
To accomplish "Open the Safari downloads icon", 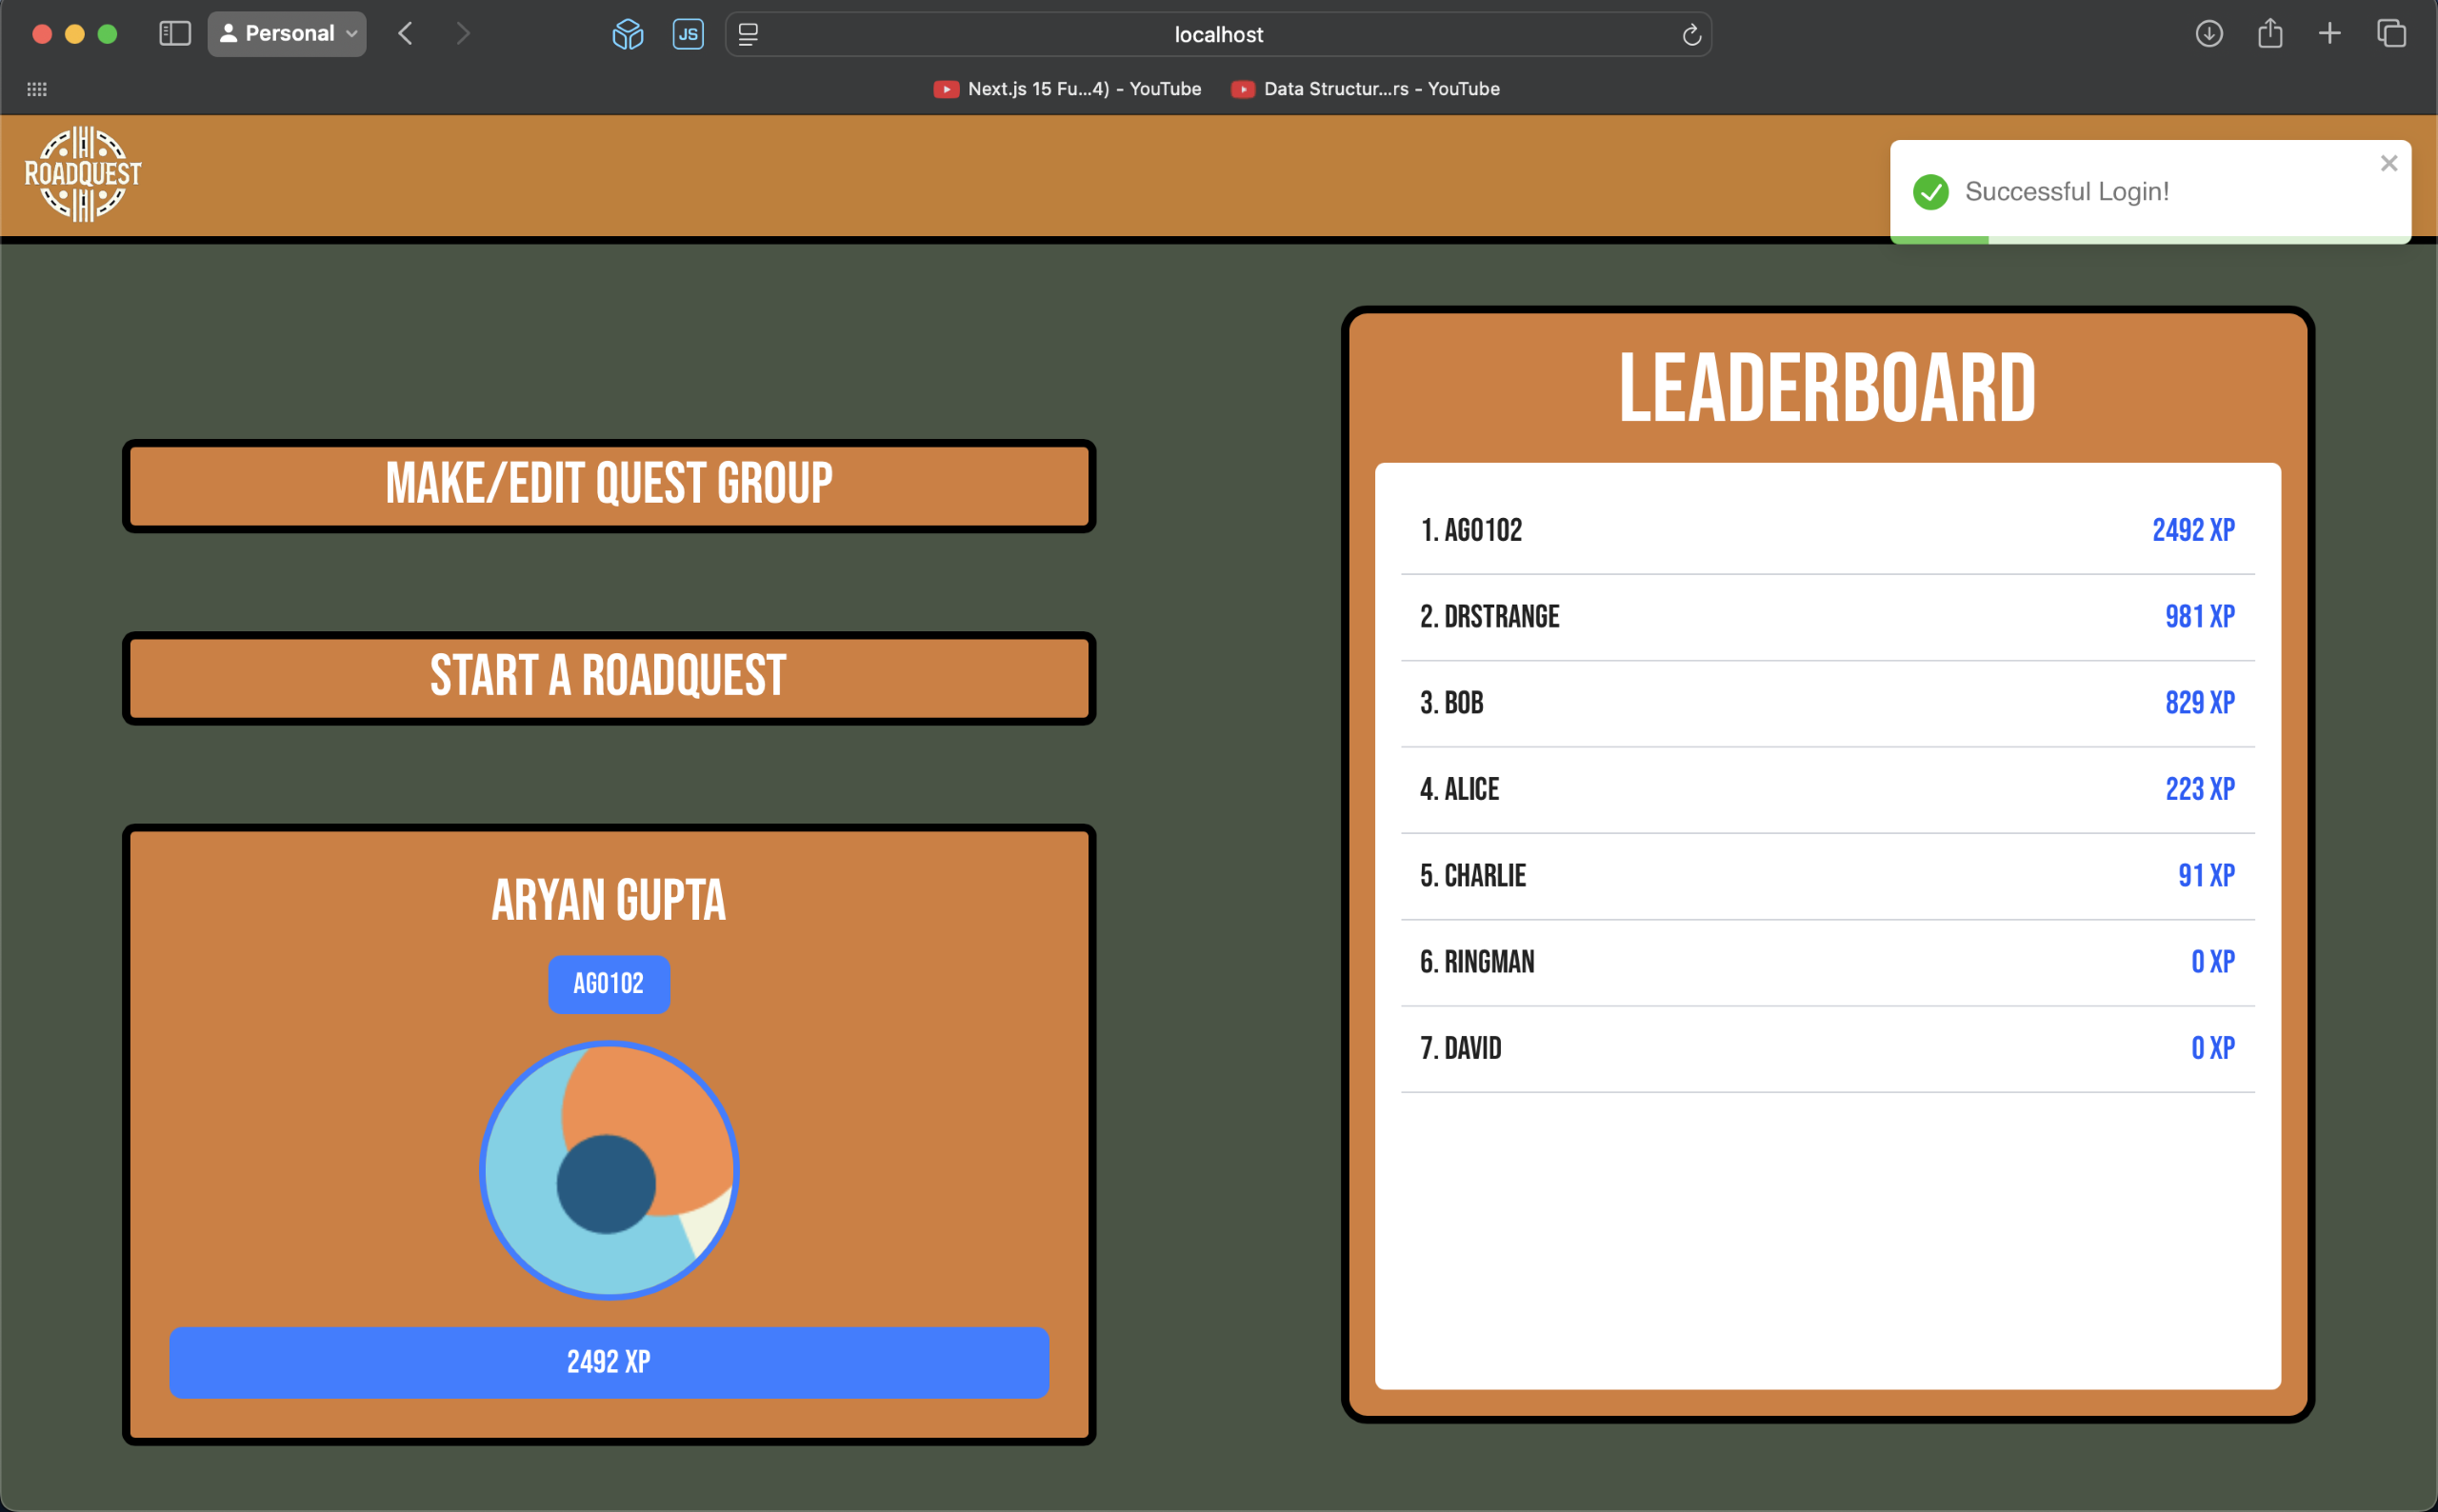I will [2208, 34].
